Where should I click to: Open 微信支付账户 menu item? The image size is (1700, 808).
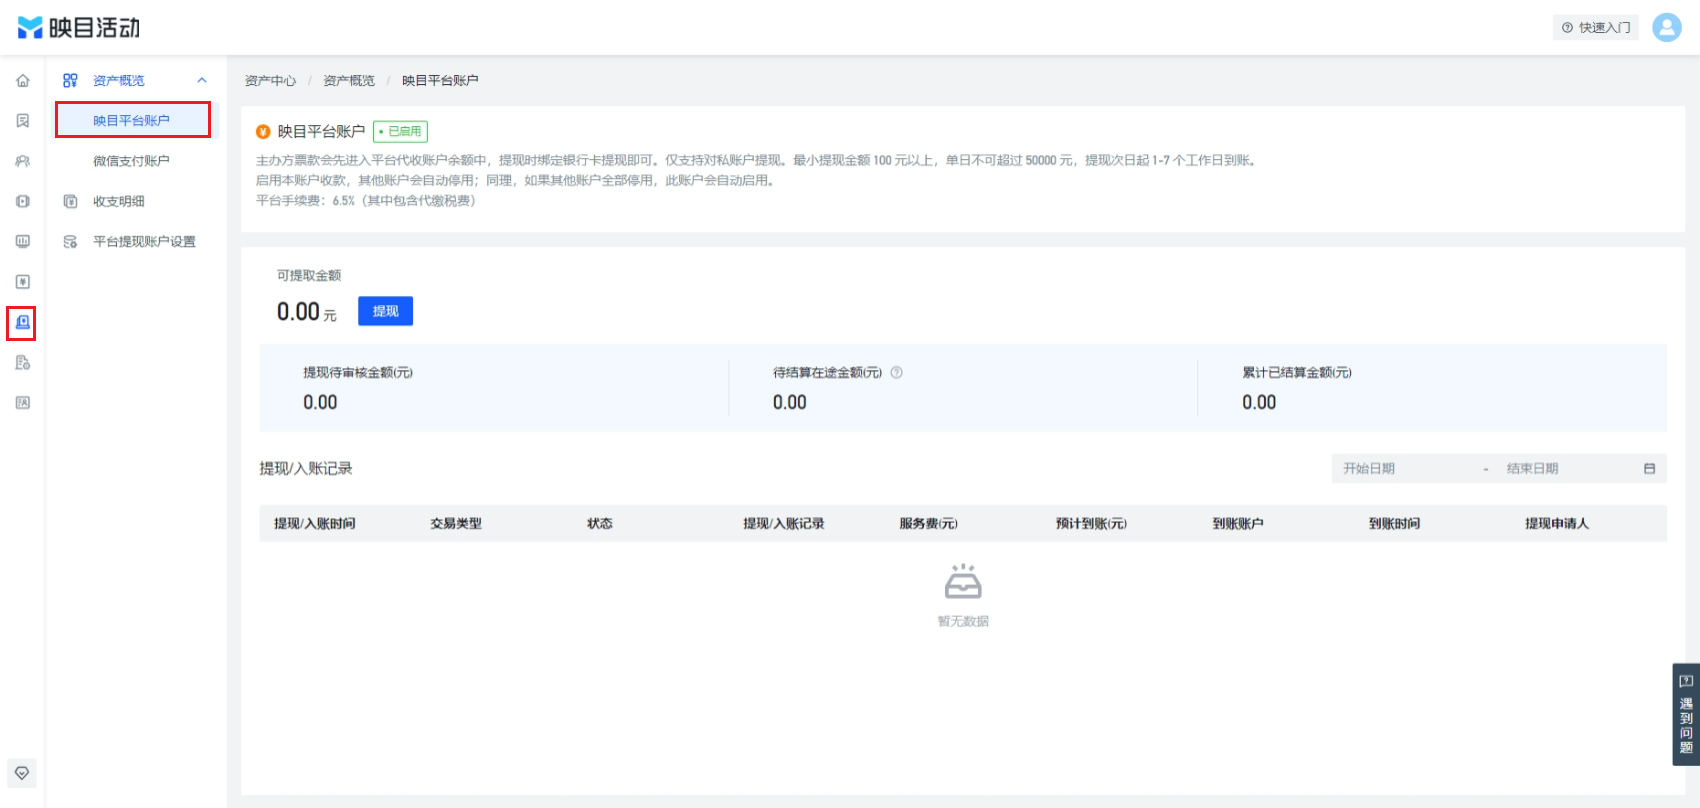[132, 161]
